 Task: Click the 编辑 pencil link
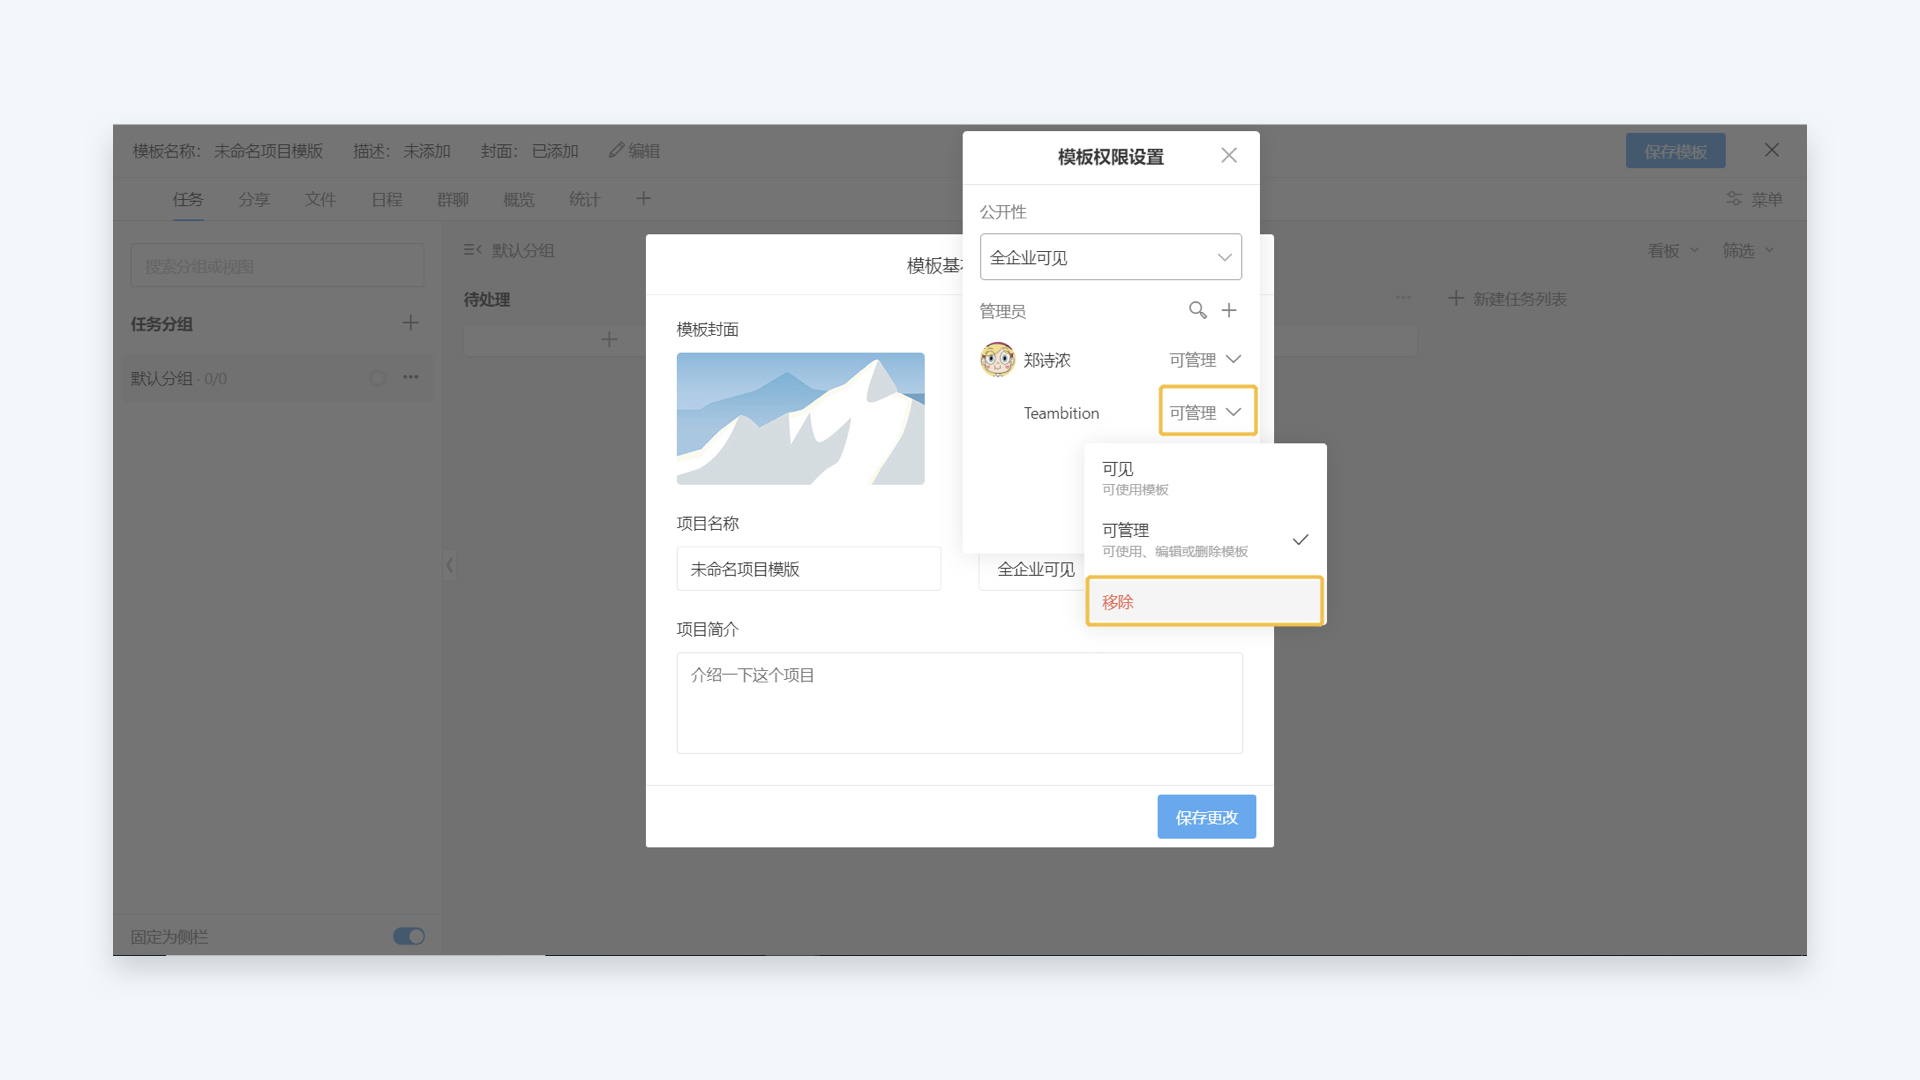634,151
